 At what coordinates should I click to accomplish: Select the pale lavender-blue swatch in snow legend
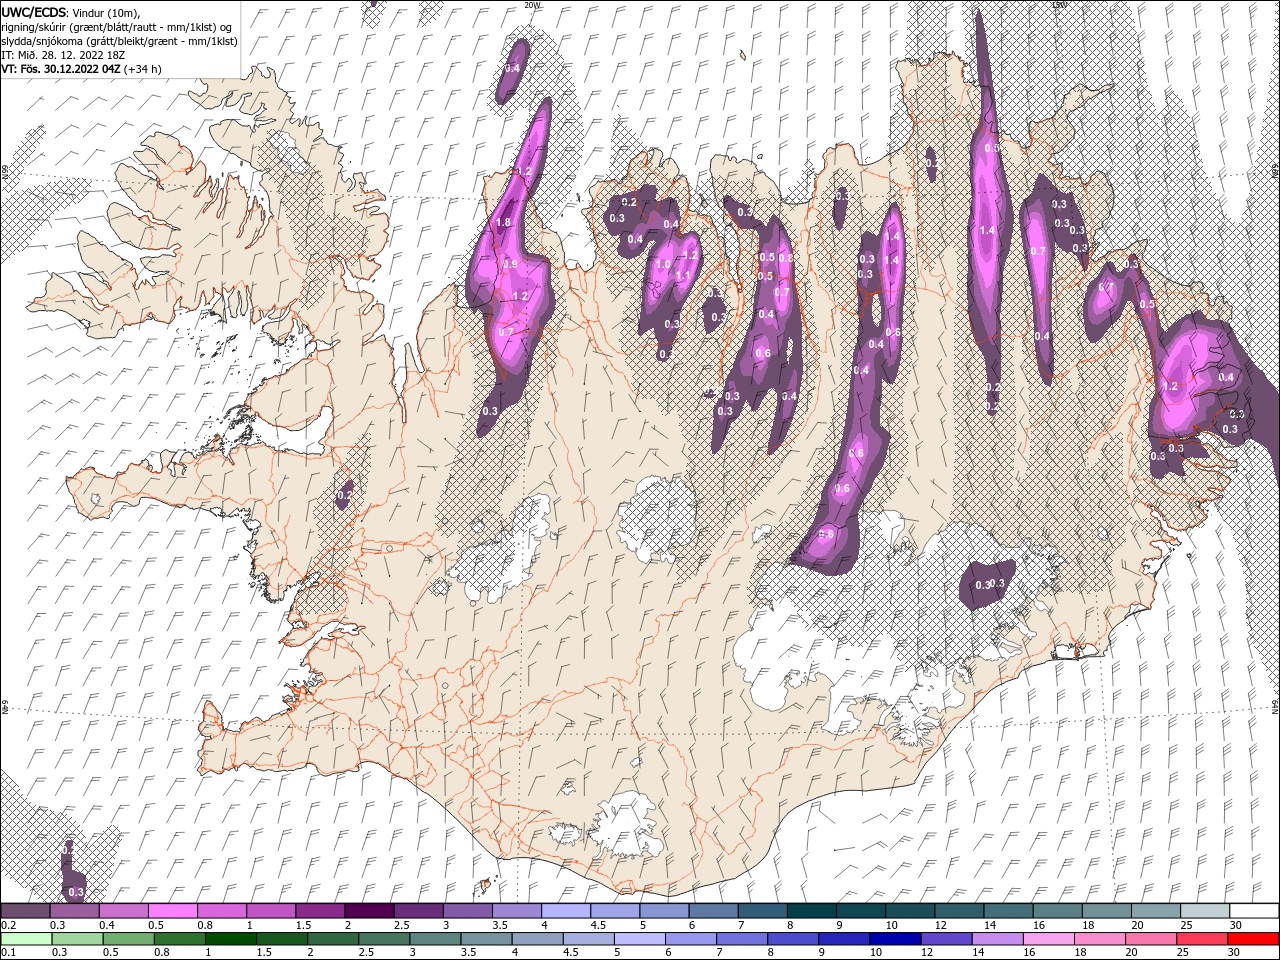point(566,911)
